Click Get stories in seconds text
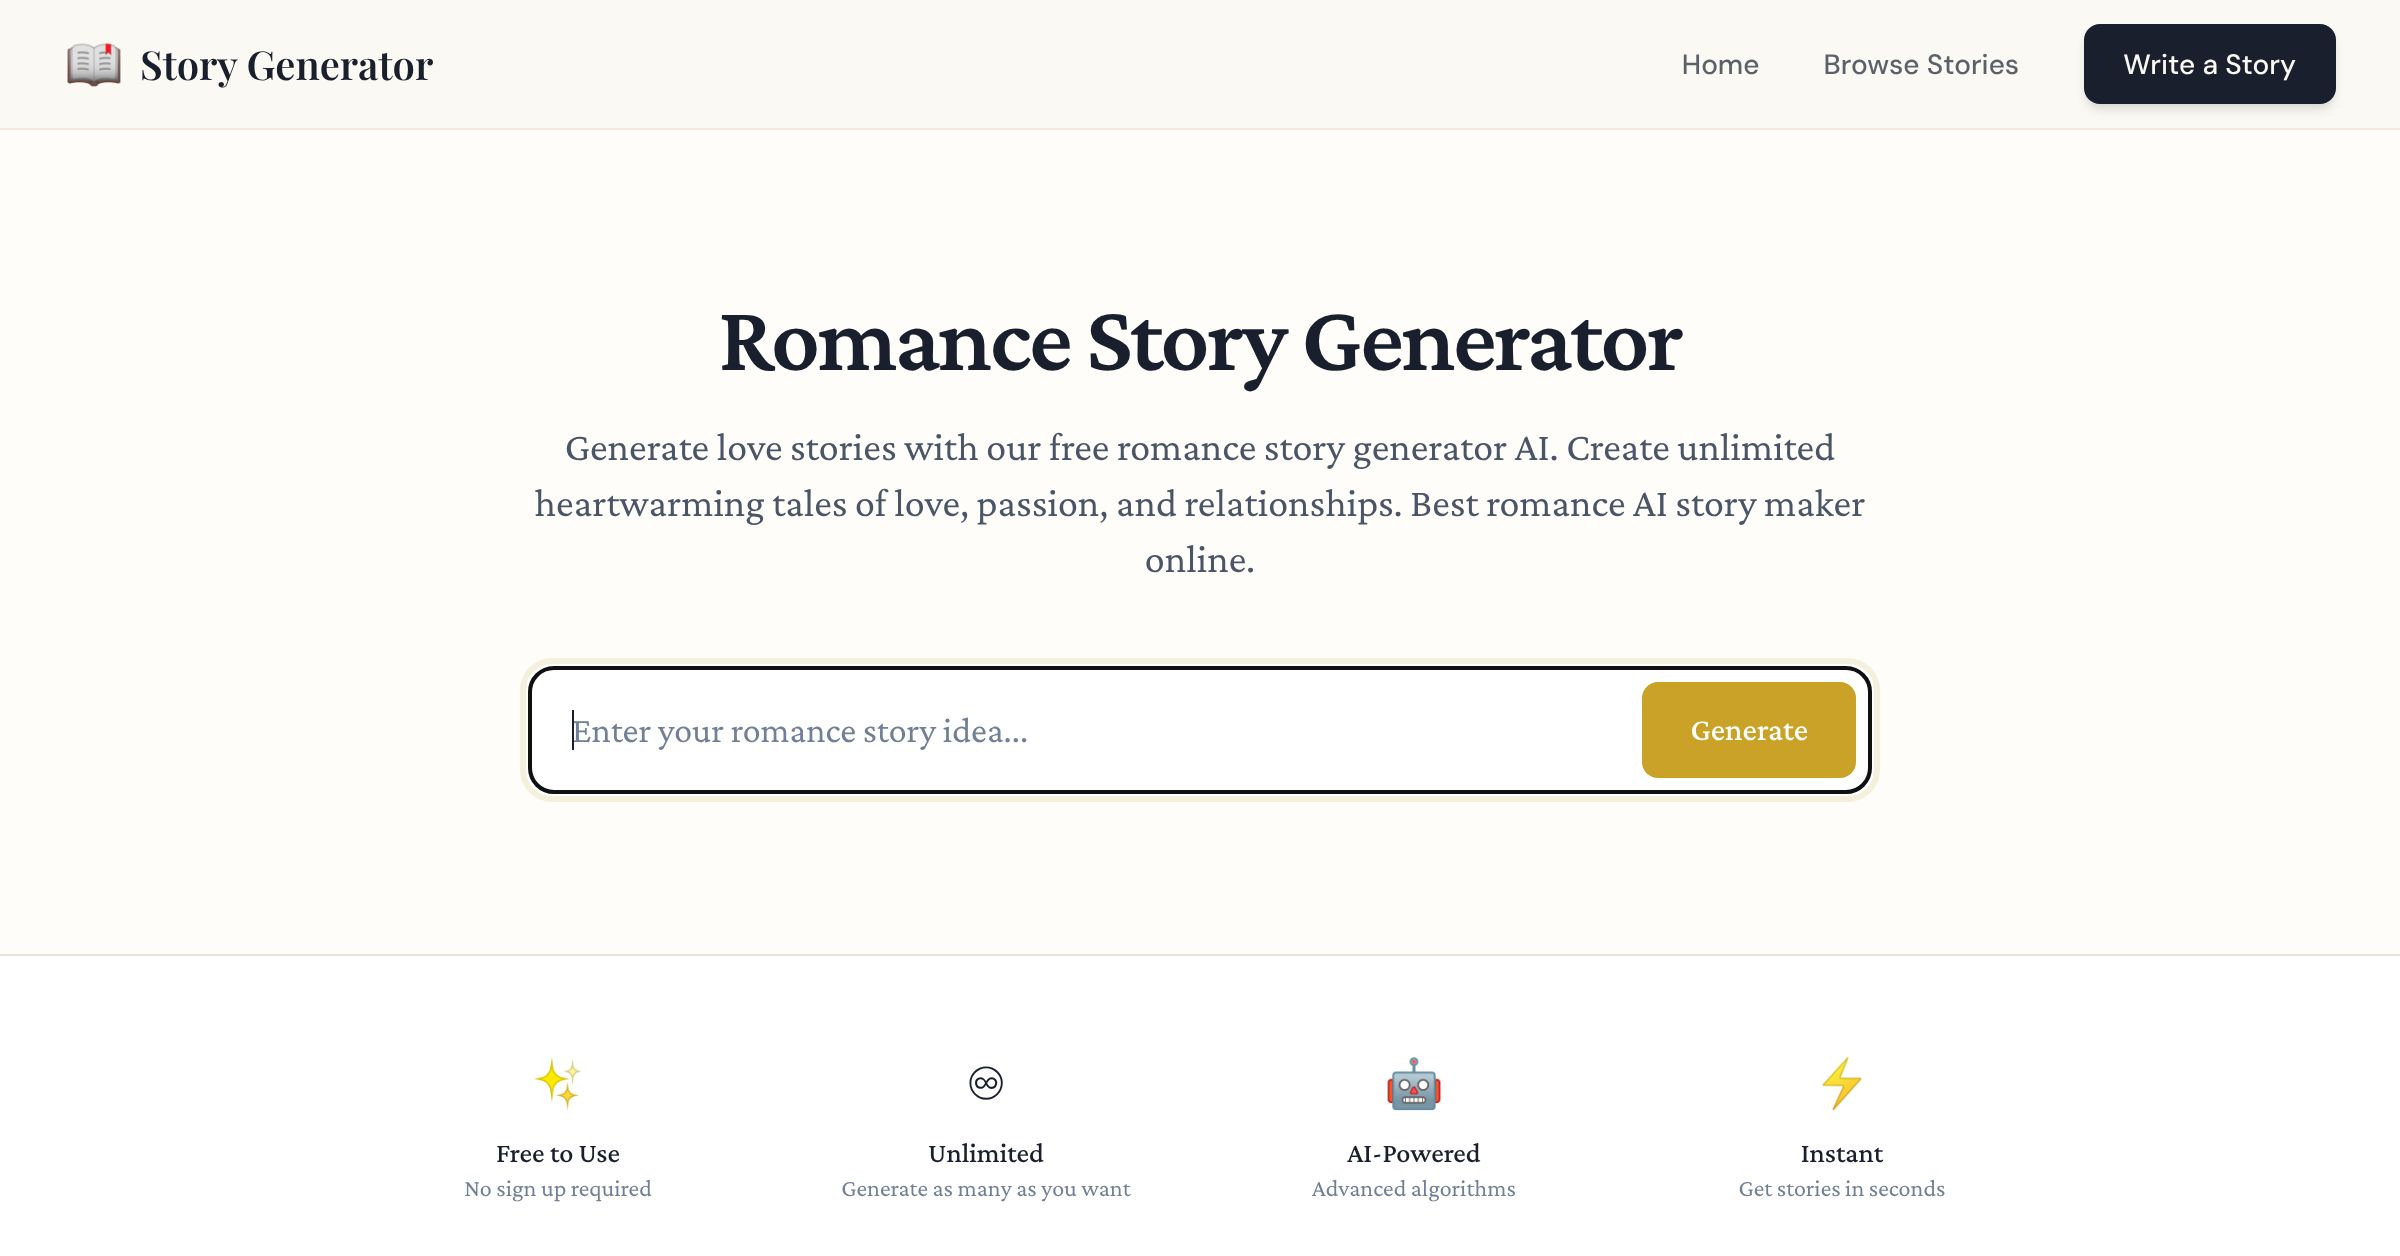 1841,1188
